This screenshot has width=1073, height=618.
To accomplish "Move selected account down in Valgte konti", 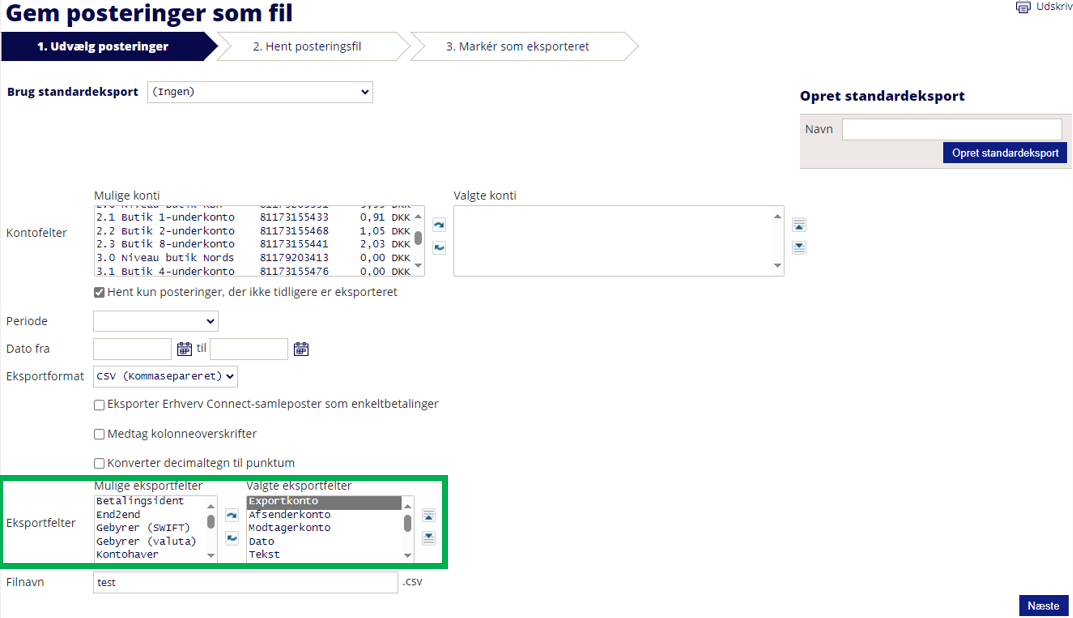I will (x=799, y=248).
